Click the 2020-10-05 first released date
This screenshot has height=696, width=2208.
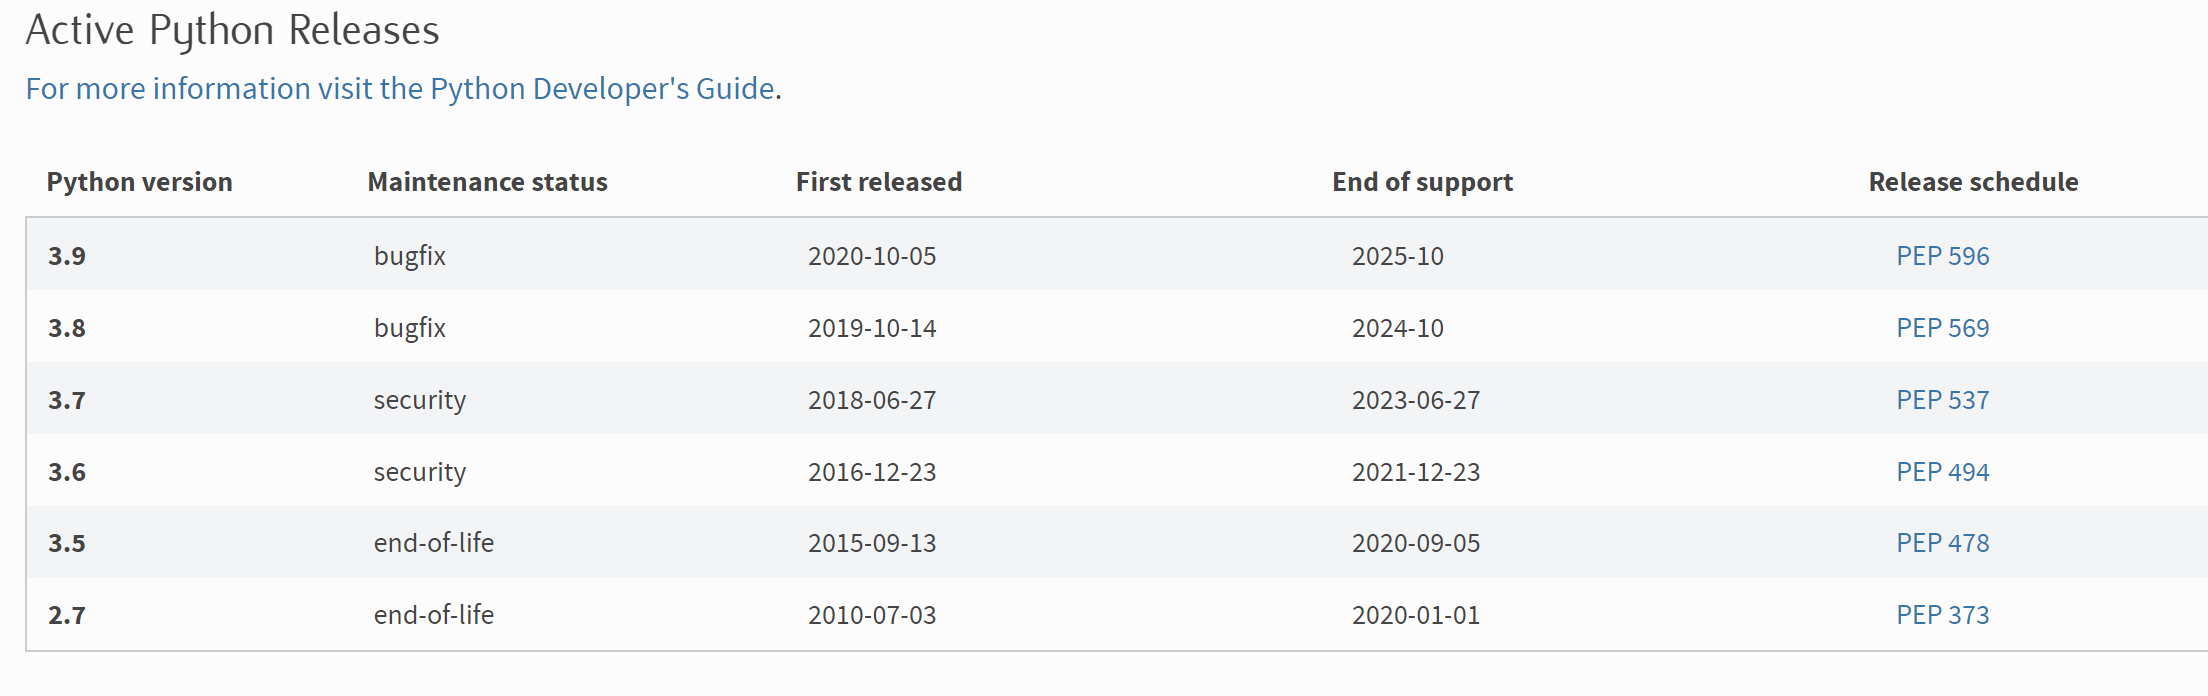872,256
